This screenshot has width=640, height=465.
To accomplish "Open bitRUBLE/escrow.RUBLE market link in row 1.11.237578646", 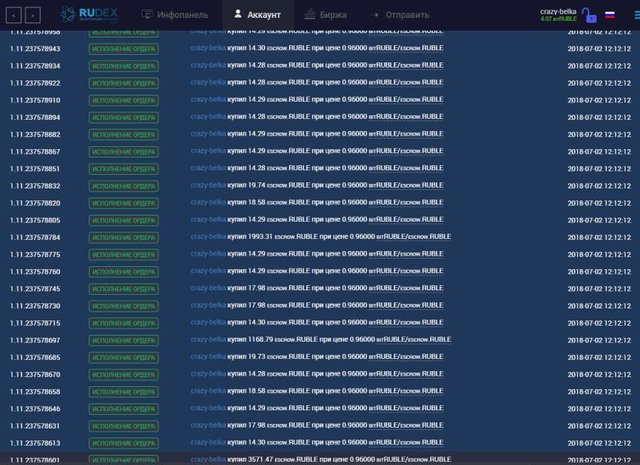I will click(406, 408).
